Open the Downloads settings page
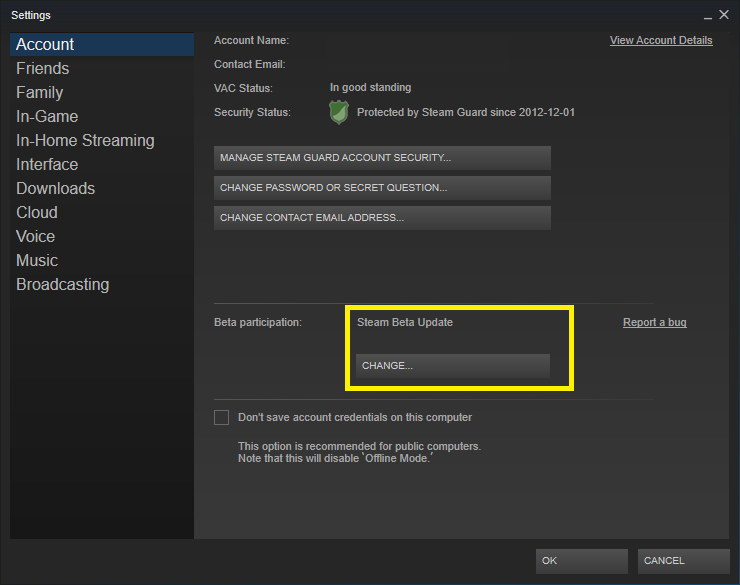The image size is (740, 585). (x=56, y=189)
